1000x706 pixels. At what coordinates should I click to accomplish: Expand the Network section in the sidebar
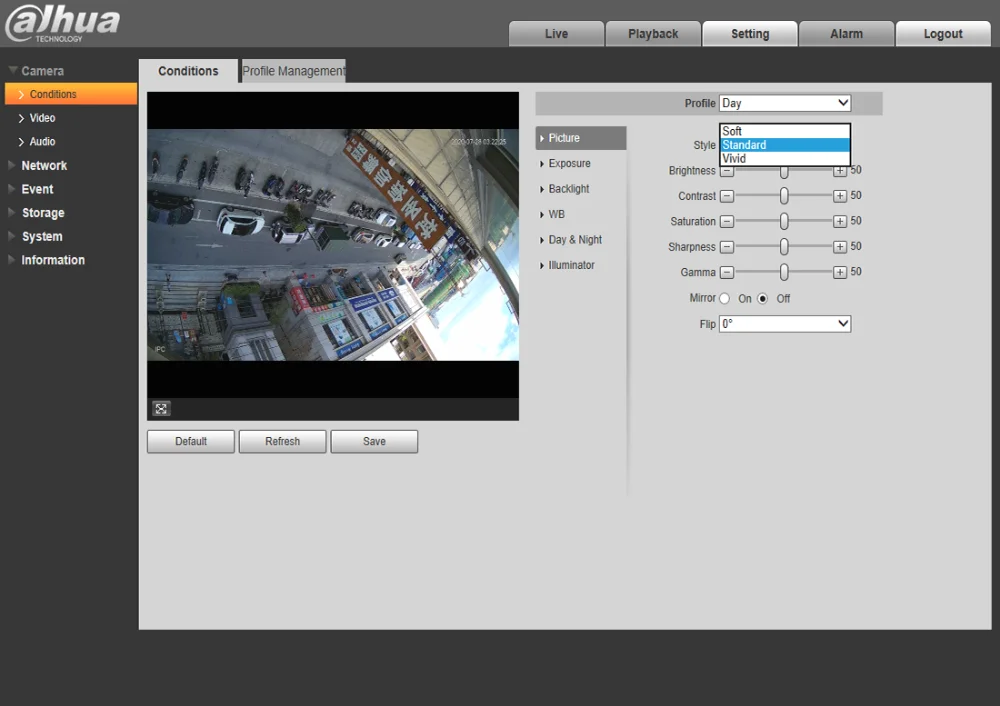point(44,166)
